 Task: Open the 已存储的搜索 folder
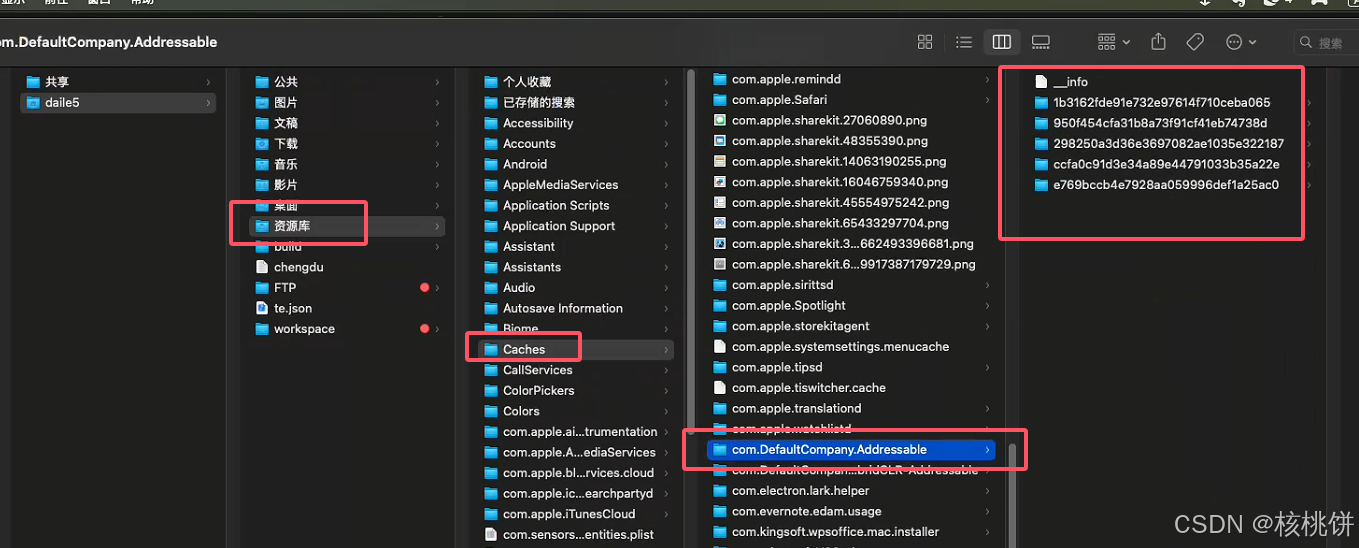[575, 102]
